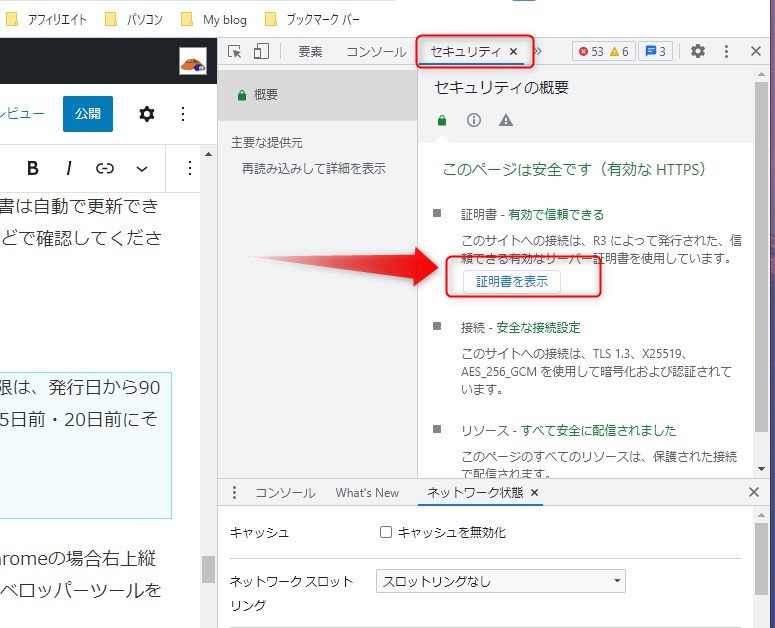The image size is (775, 628).
Task: Click security panel scrollbar down arrow
Action: pos(761,469)
